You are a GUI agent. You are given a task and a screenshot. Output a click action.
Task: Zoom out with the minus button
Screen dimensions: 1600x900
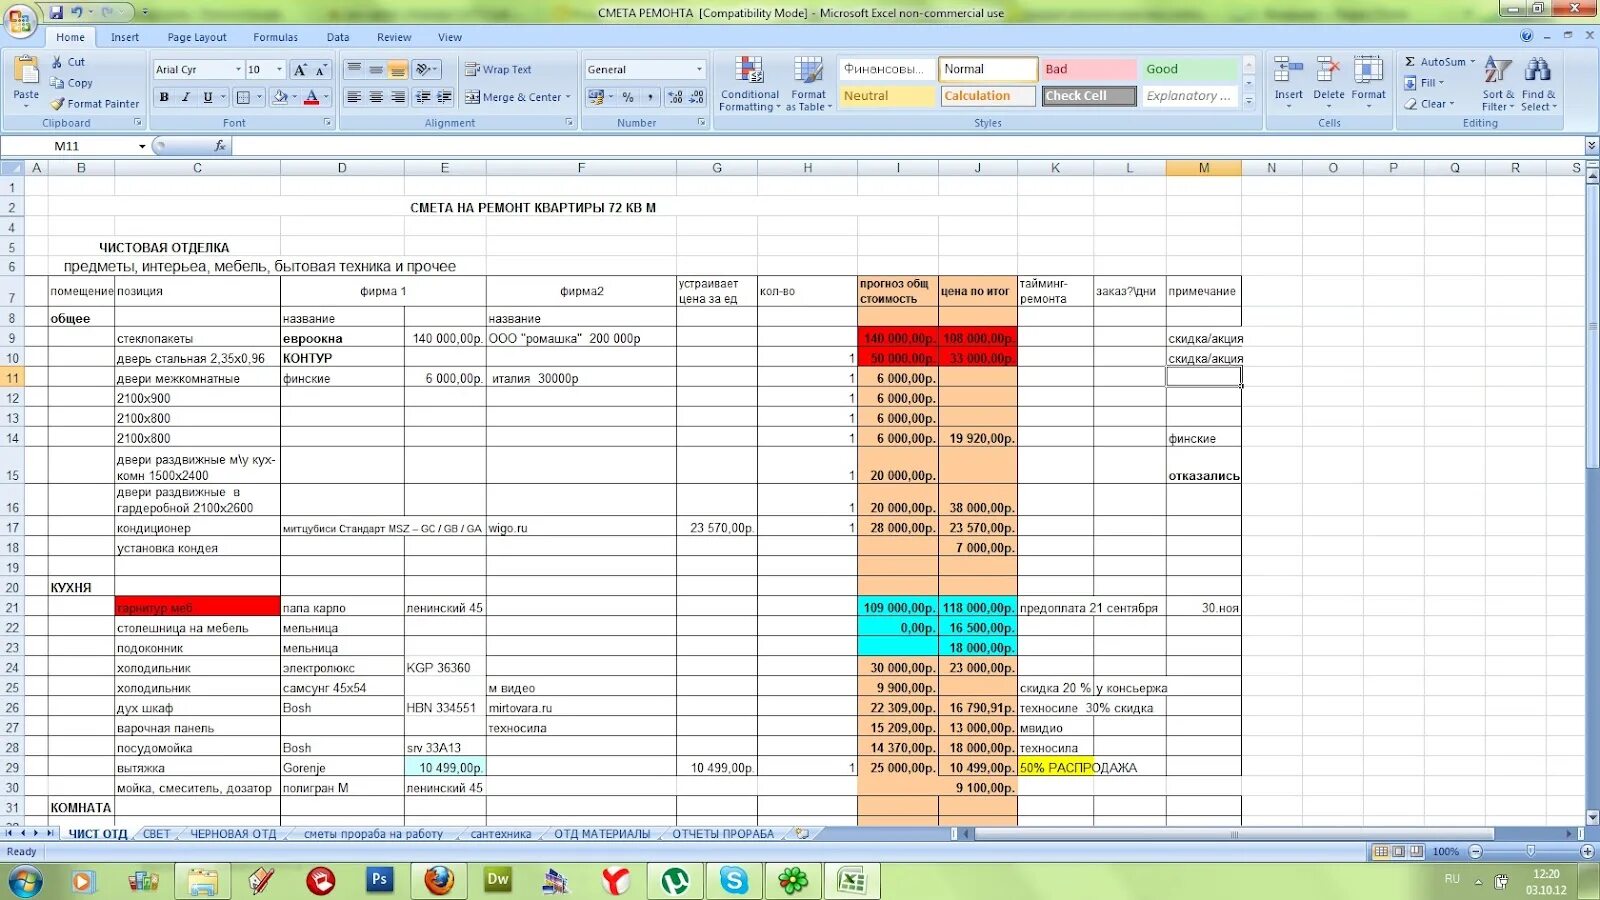coord(1475,852)
